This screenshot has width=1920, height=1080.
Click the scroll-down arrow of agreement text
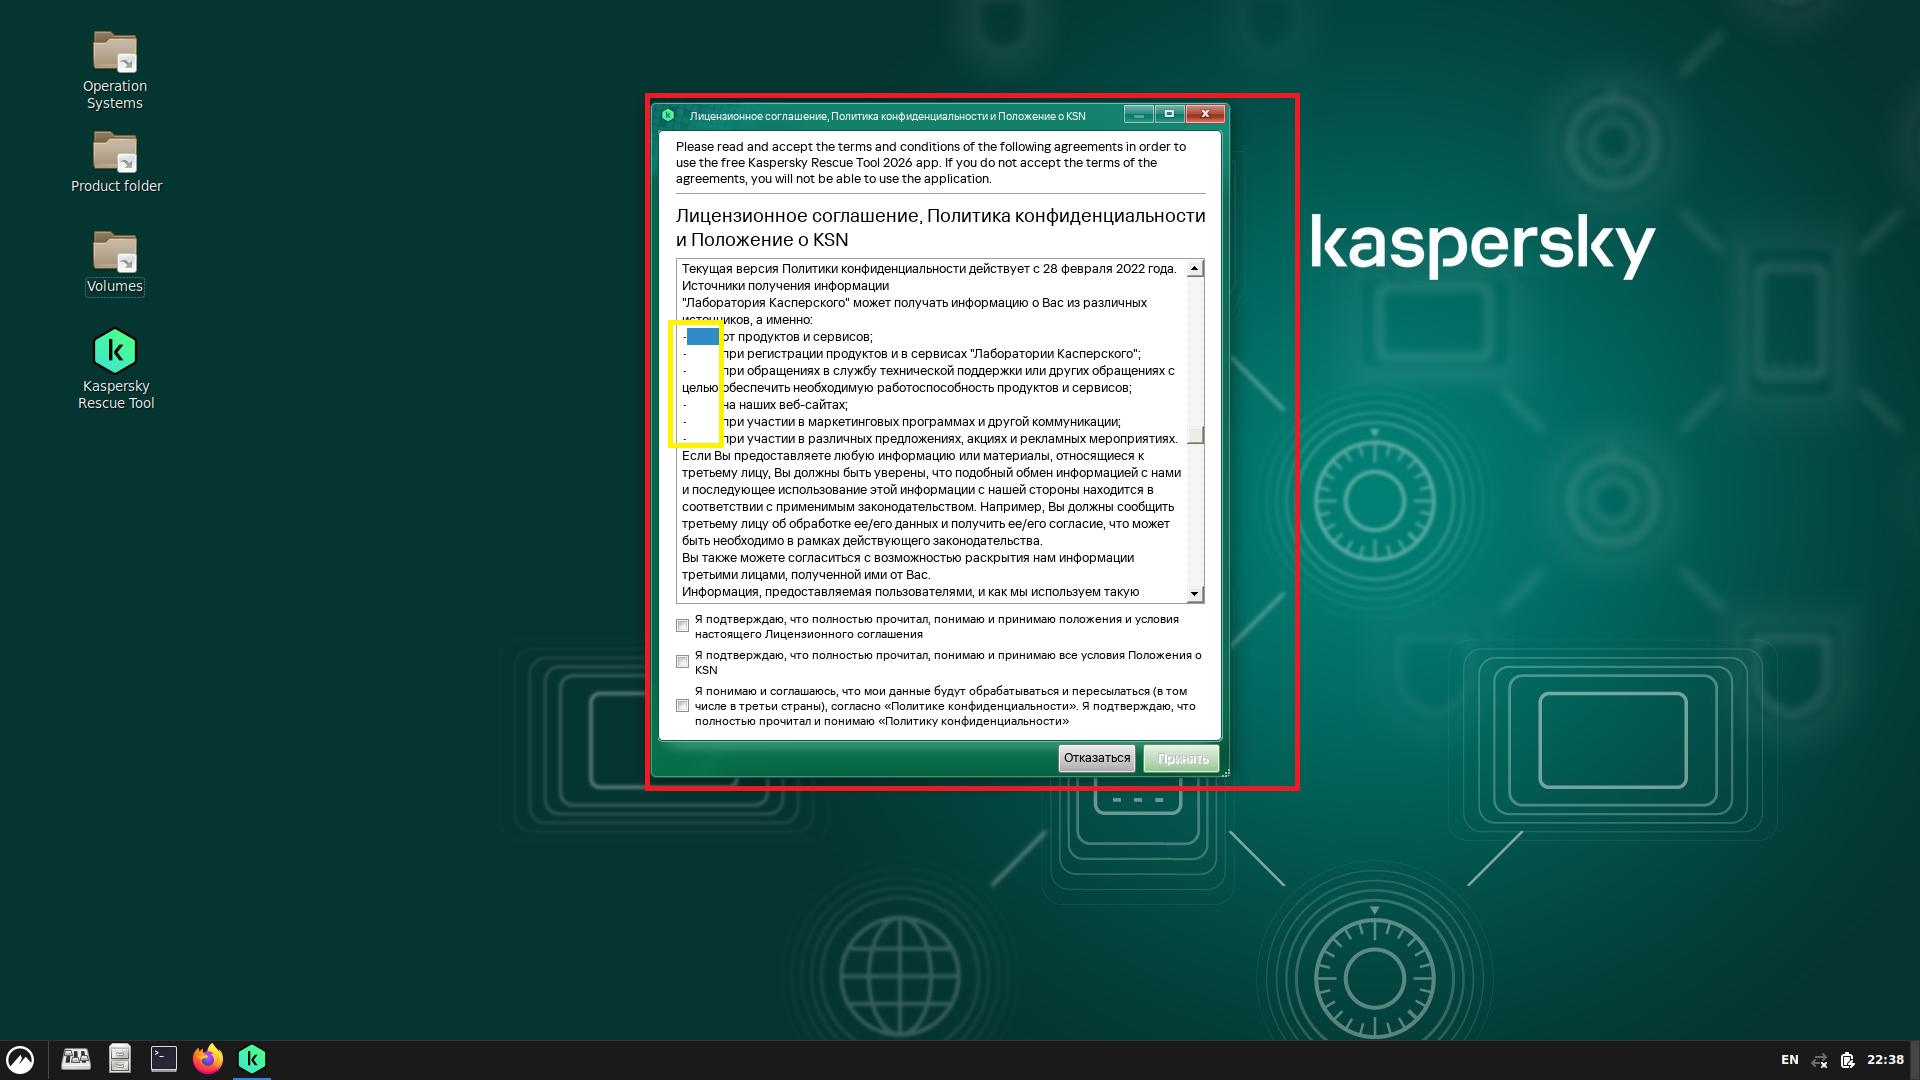click(1195, 594)
